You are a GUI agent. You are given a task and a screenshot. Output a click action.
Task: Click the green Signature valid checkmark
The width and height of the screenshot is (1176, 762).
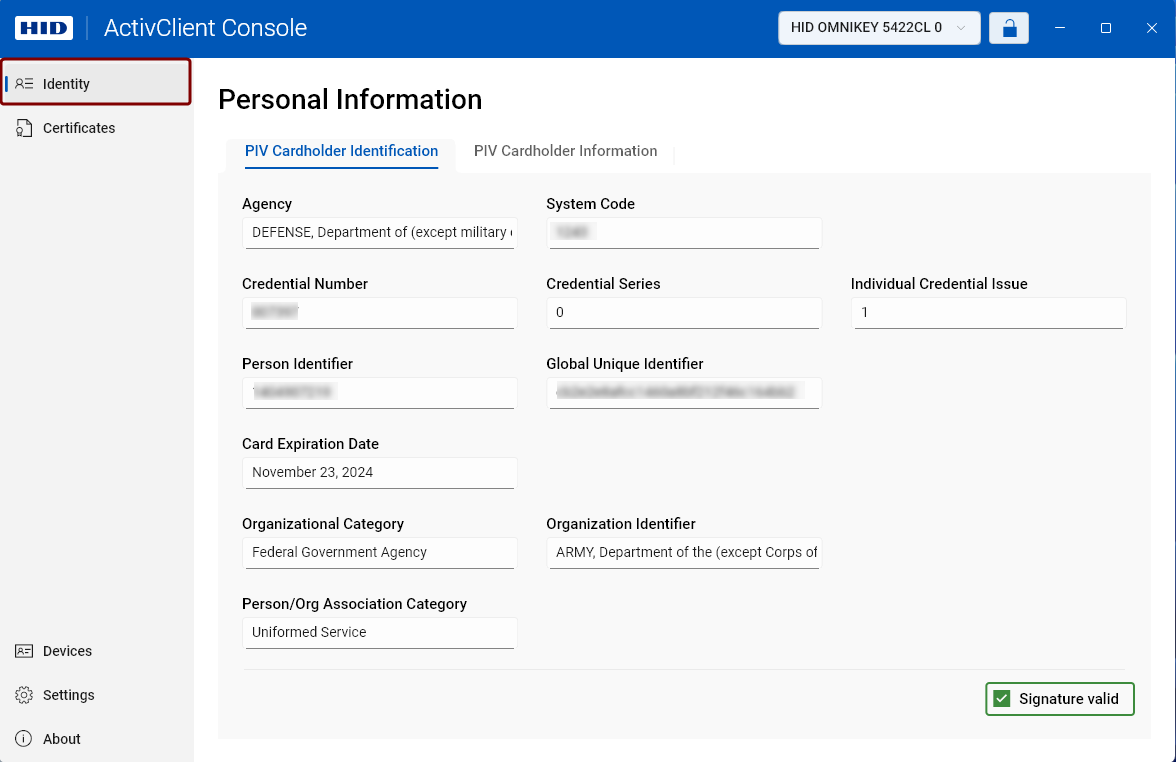coord(1002,699)
